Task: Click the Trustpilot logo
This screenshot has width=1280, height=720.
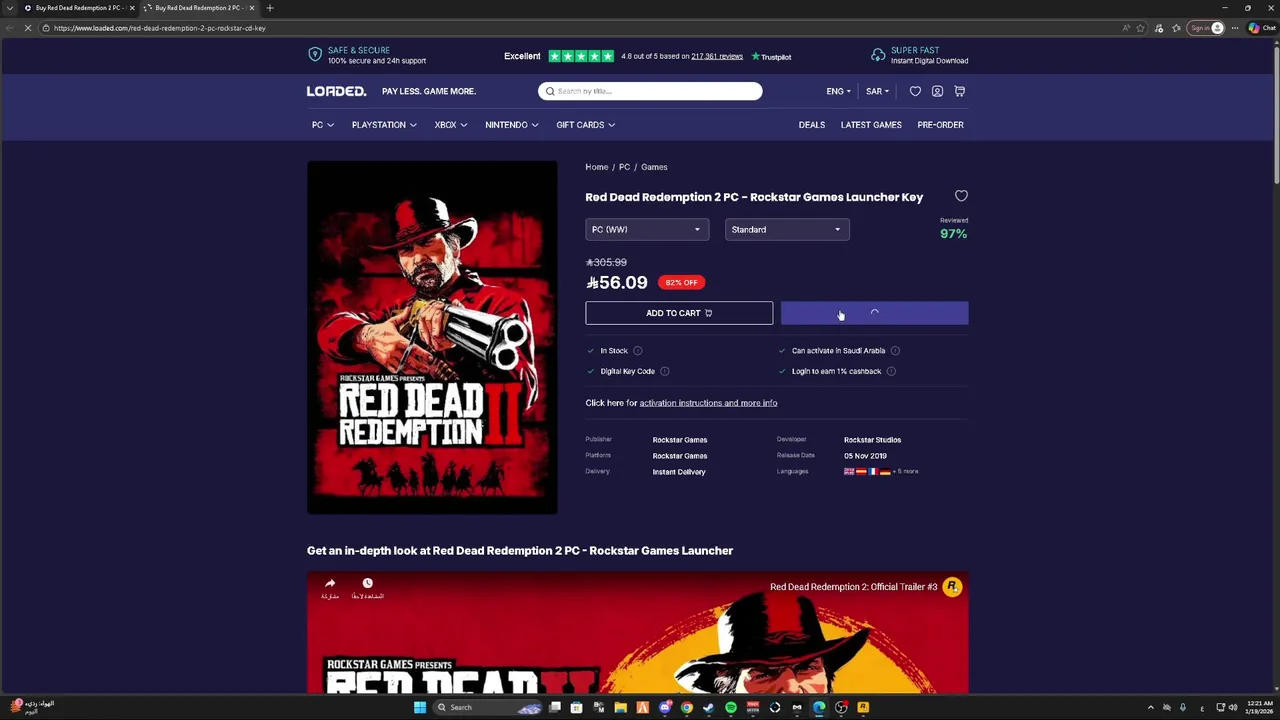Action: (771, 56)
